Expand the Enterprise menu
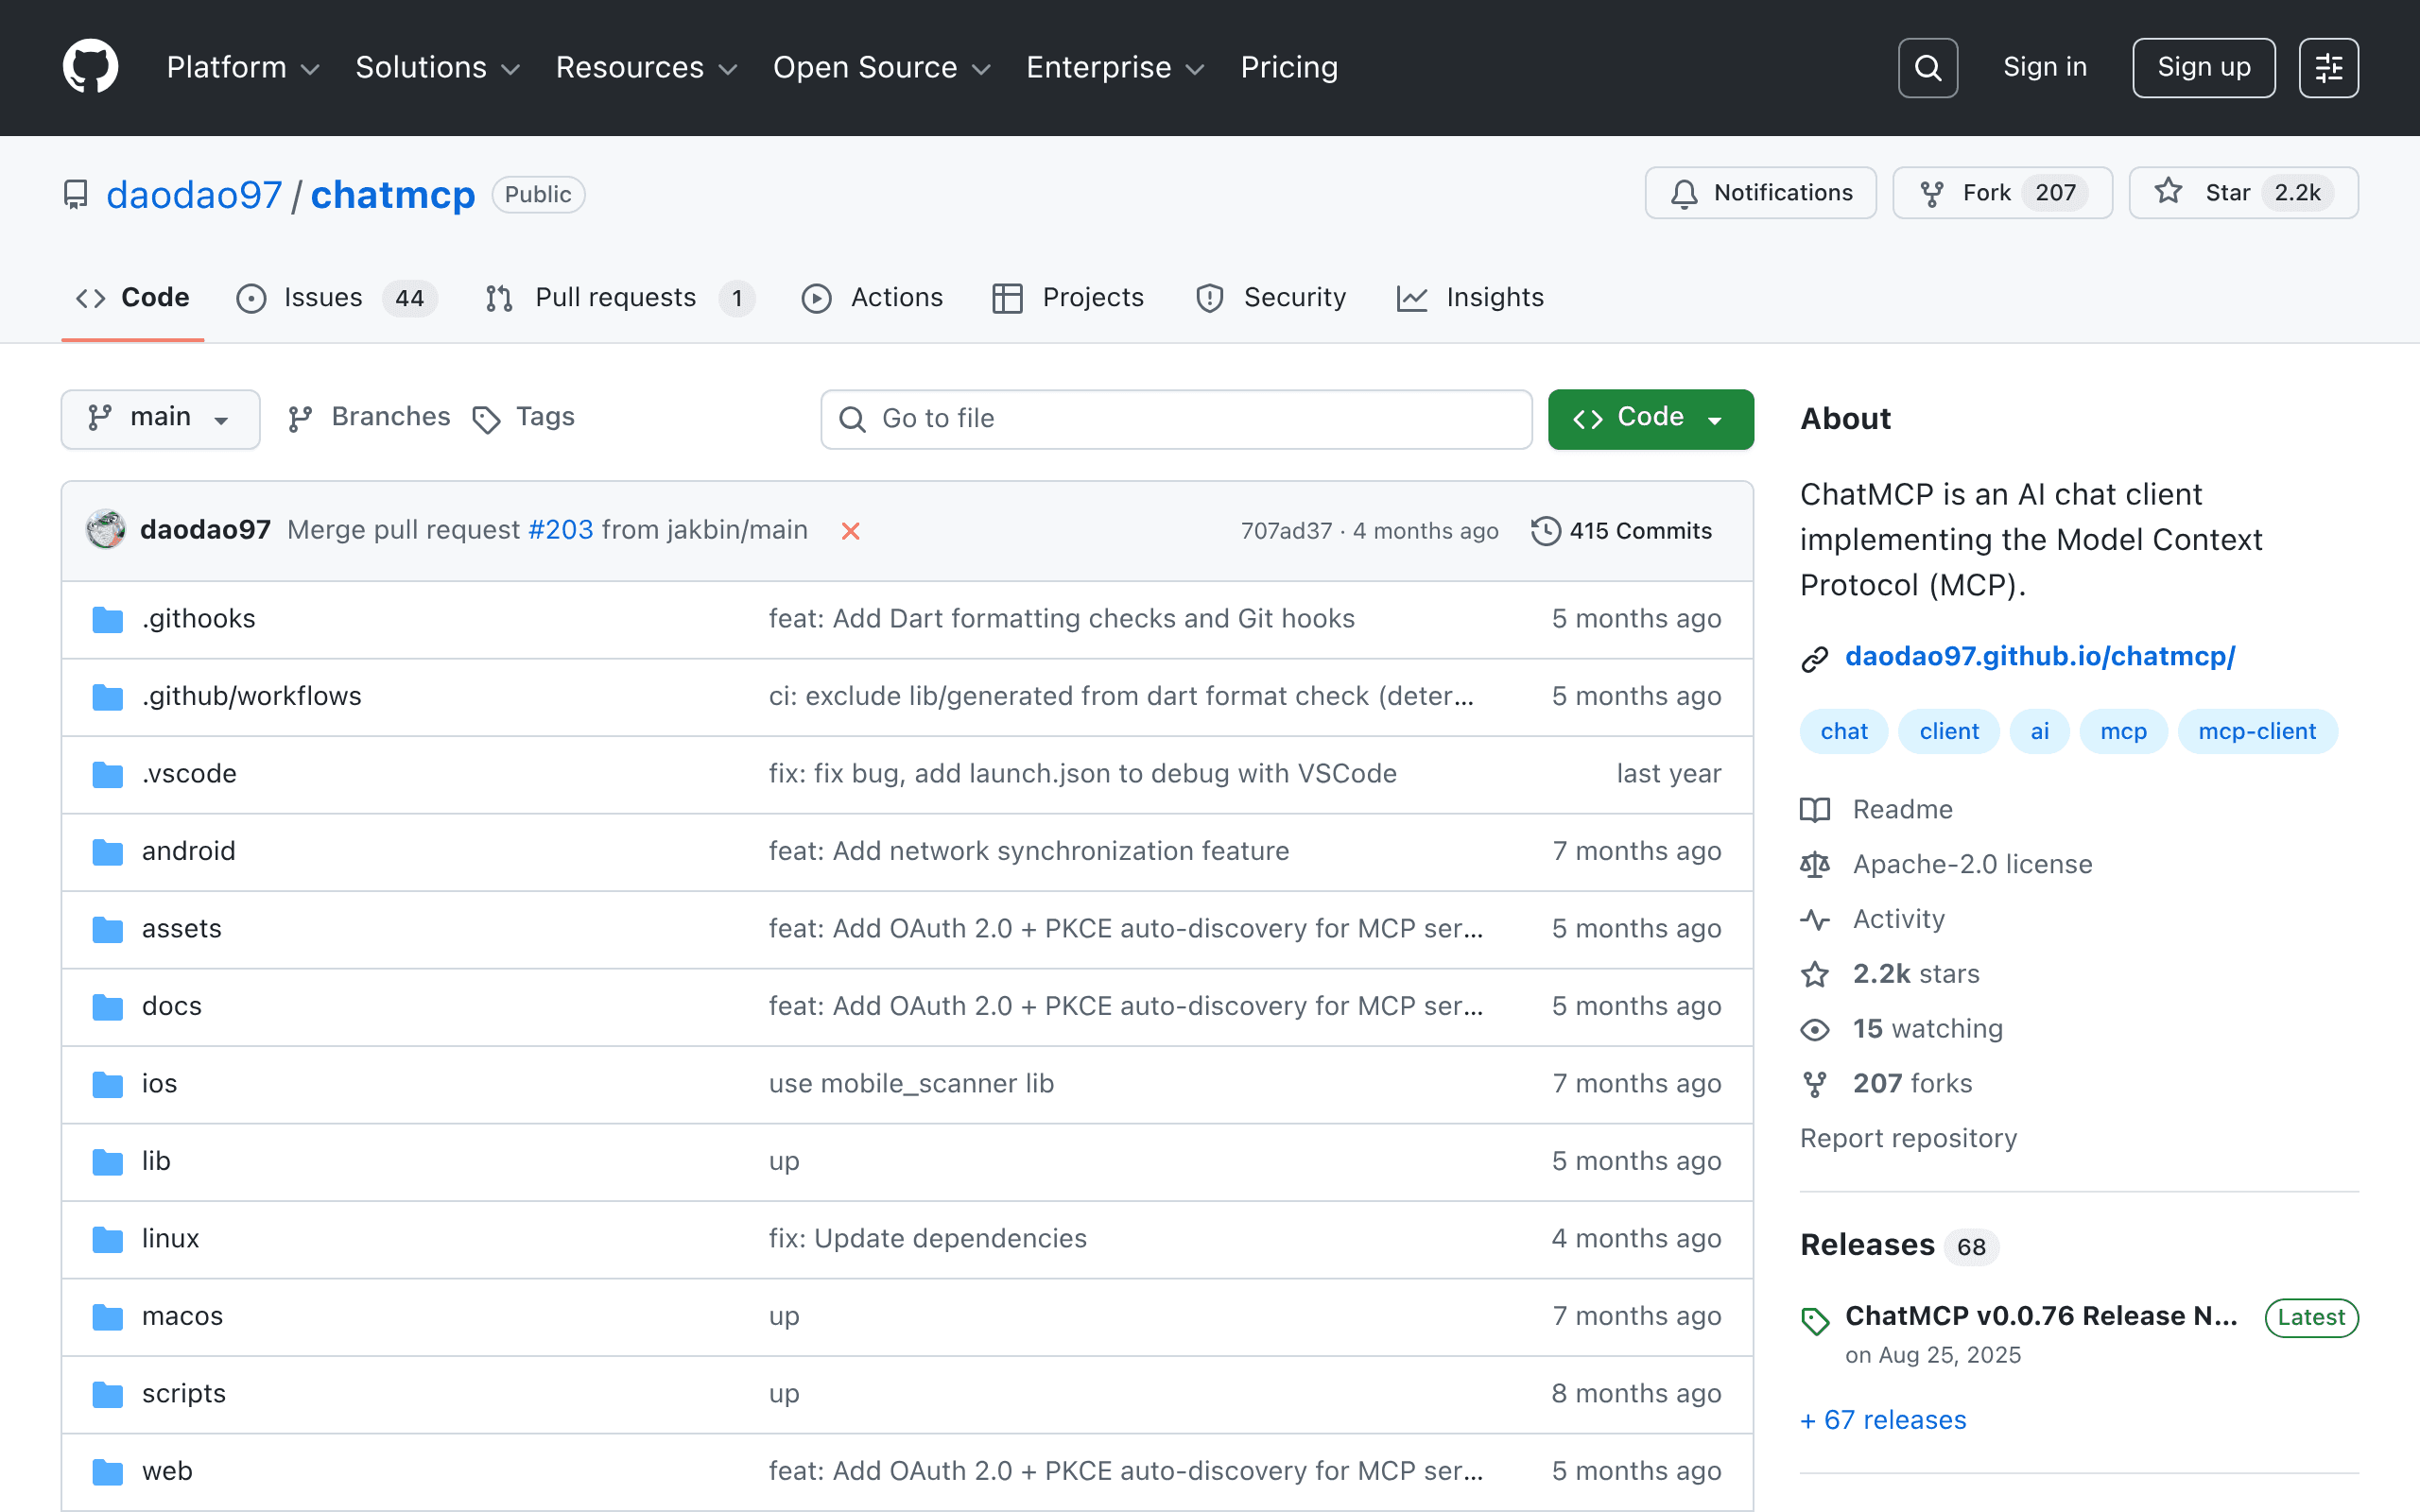2420x1512 pixels. tap(1115, 67)
